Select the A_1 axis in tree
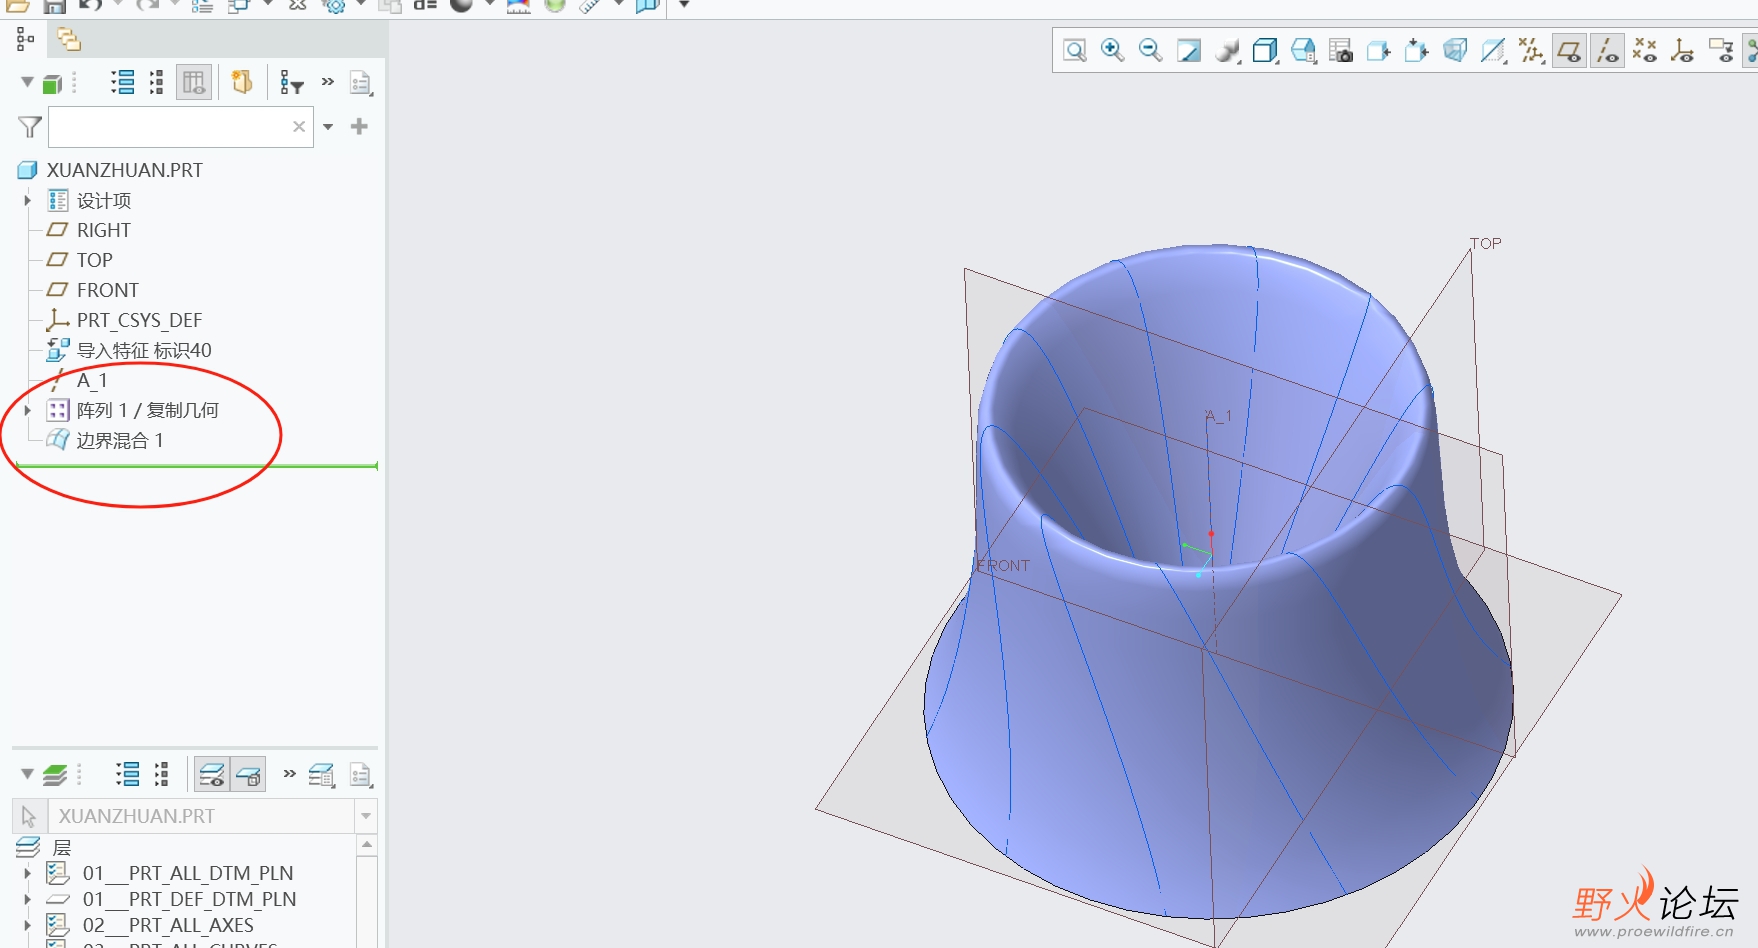This screenshot has height=948, width=1758. (91, 380)
